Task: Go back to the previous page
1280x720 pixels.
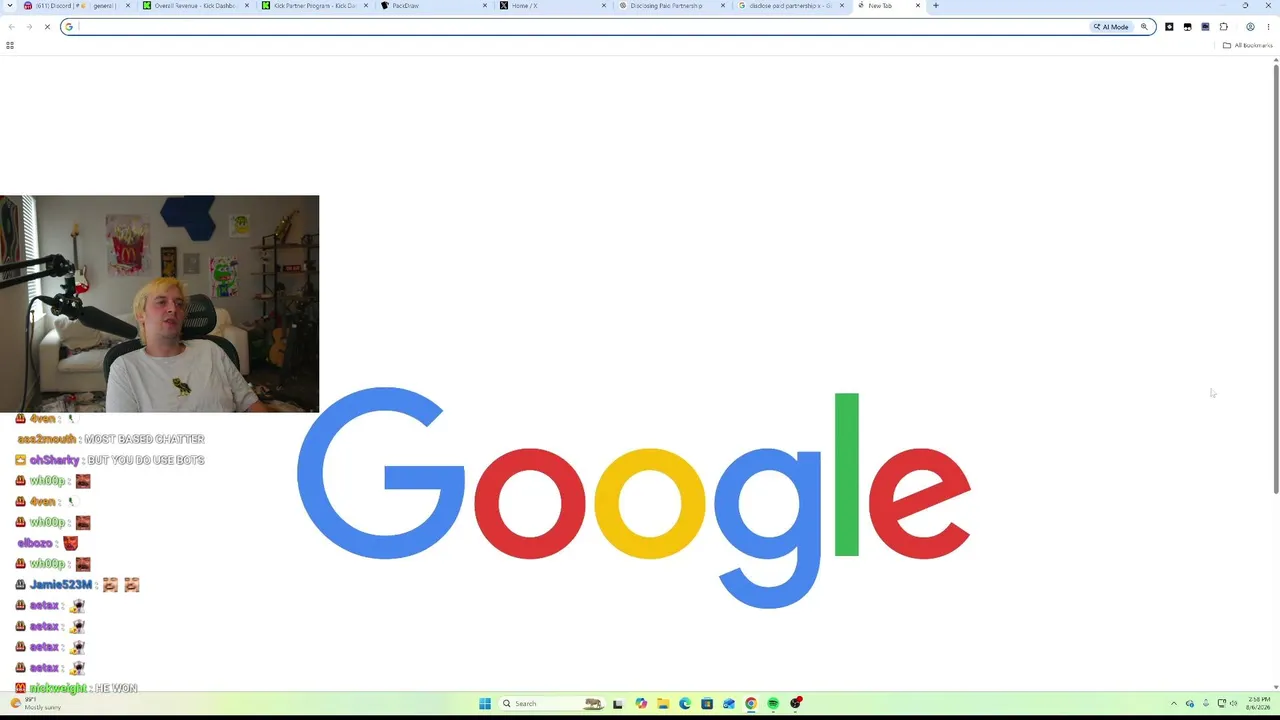Action: tap(11, 27)
